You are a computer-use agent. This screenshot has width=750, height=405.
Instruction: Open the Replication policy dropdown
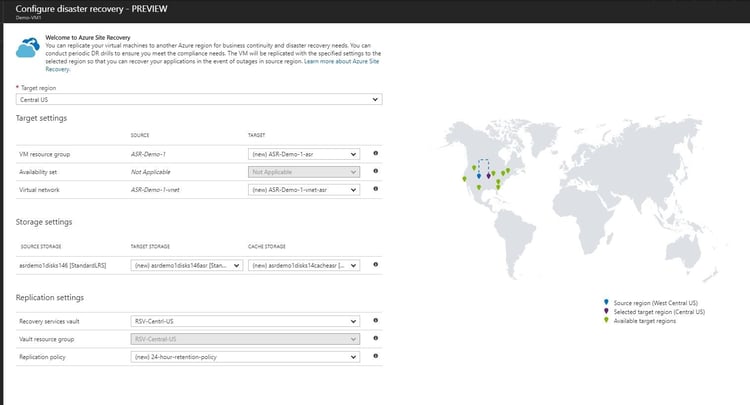pos(245,357)
